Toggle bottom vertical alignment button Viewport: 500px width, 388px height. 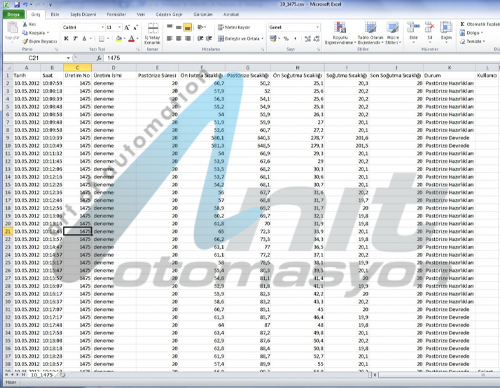tap(188, 28)
